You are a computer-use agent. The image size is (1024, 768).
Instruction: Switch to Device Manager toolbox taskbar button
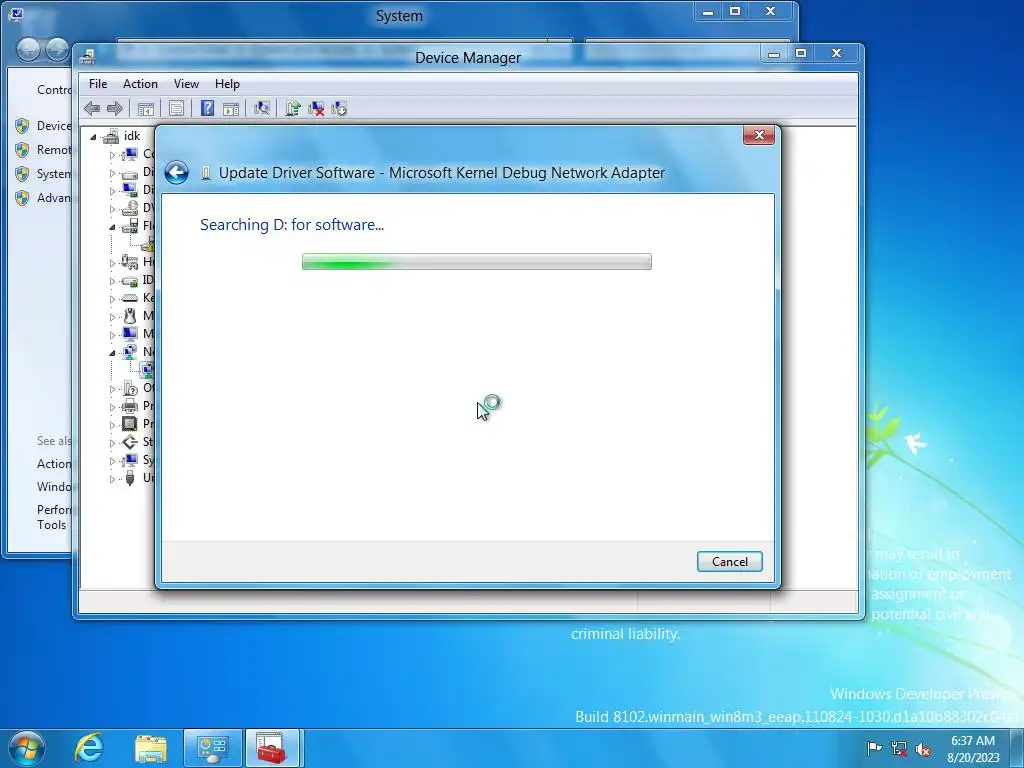click(x=272, y=748)
